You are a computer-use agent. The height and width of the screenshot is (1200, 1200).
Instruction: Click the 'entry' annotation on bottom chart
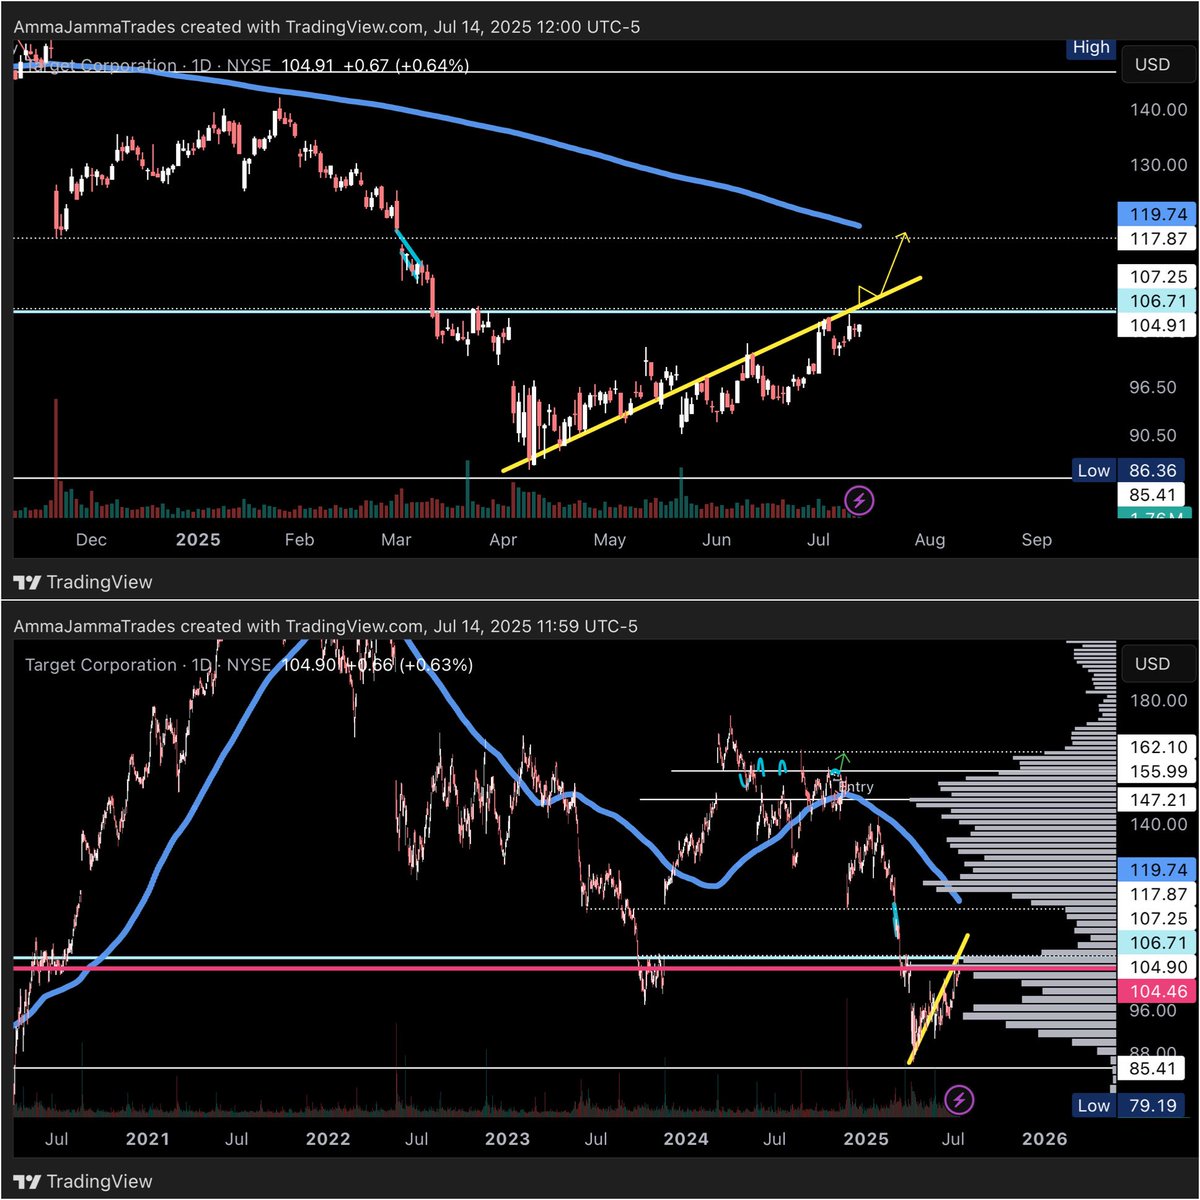855,787
